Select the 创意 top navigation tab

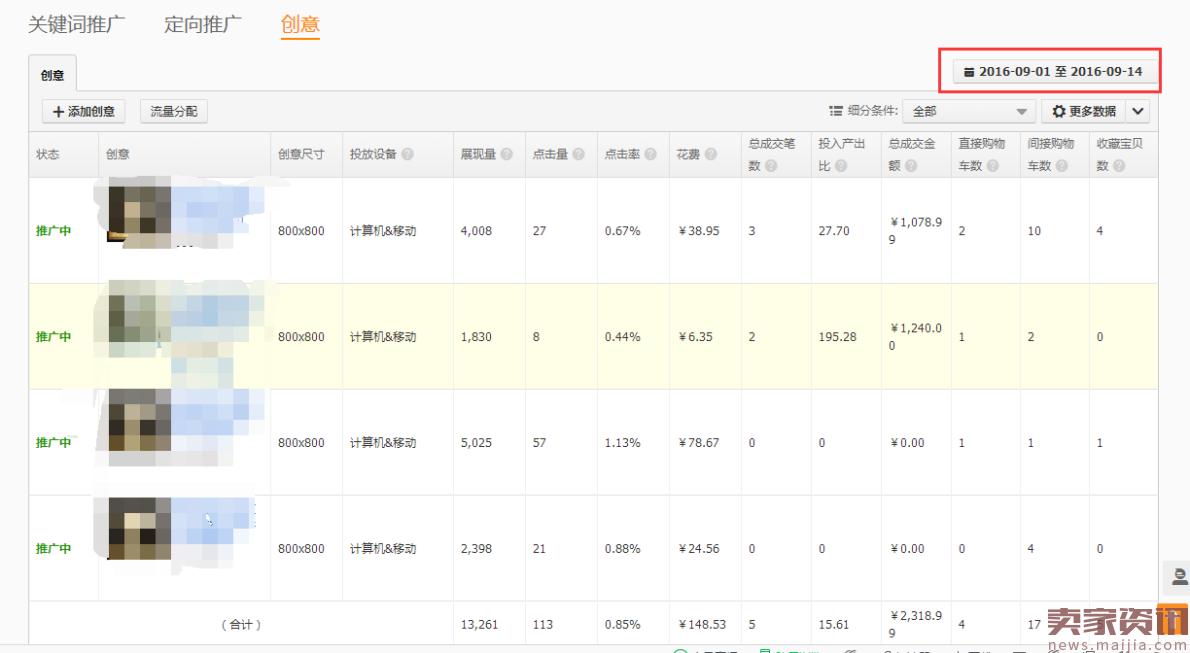(x=300, y=25)
